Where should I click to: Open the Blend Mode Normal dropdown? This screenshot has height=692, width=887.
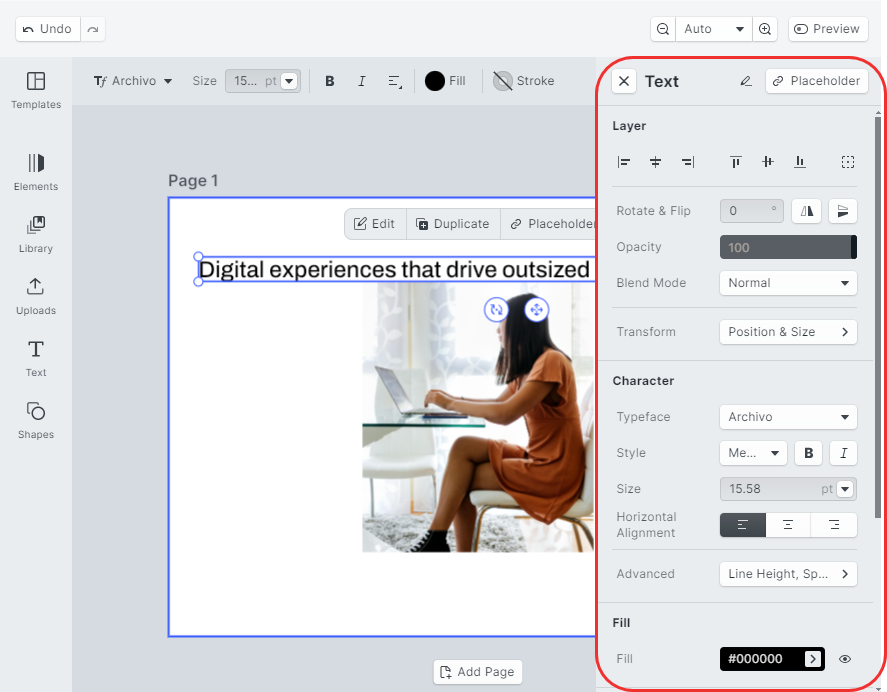(x=789, y=283)
